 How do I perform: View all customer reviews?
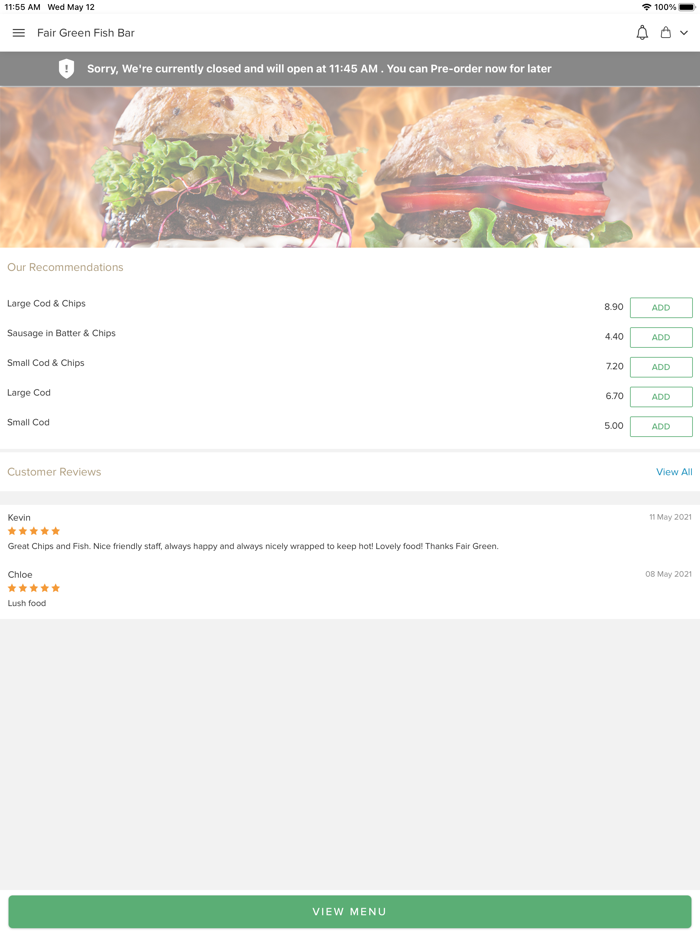pyautogui.click(x=674, y=472)
